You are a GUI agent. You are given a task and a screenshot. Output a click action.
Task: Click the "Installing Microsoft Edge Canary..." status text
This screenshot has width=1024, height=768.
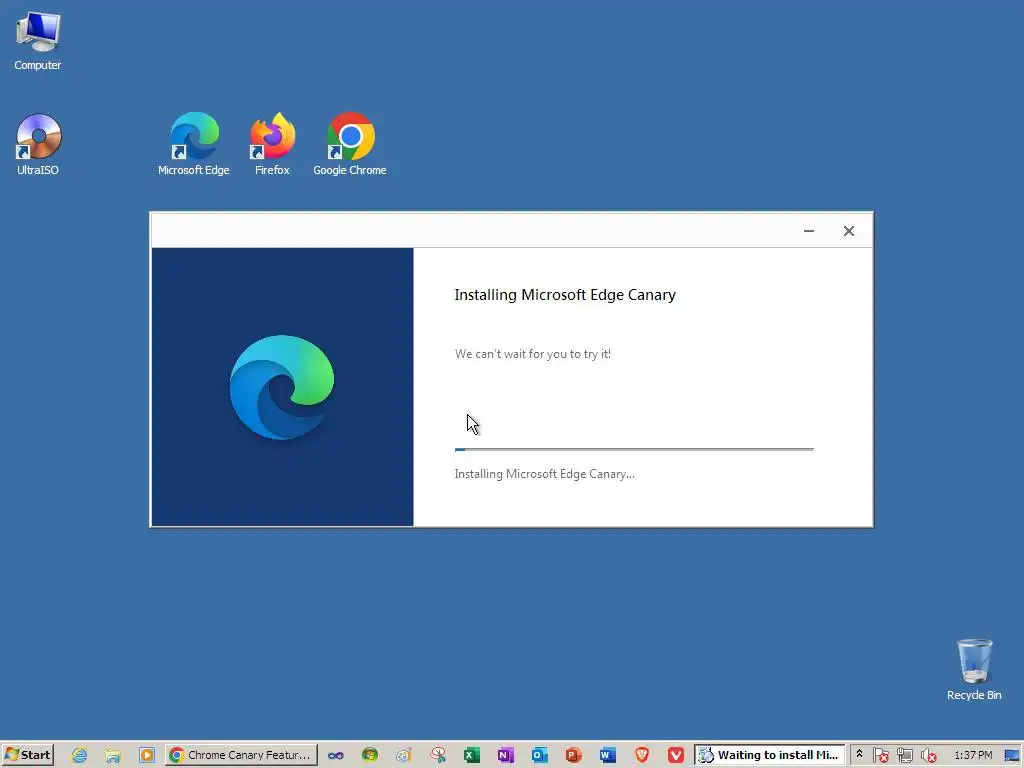(545, 474)
